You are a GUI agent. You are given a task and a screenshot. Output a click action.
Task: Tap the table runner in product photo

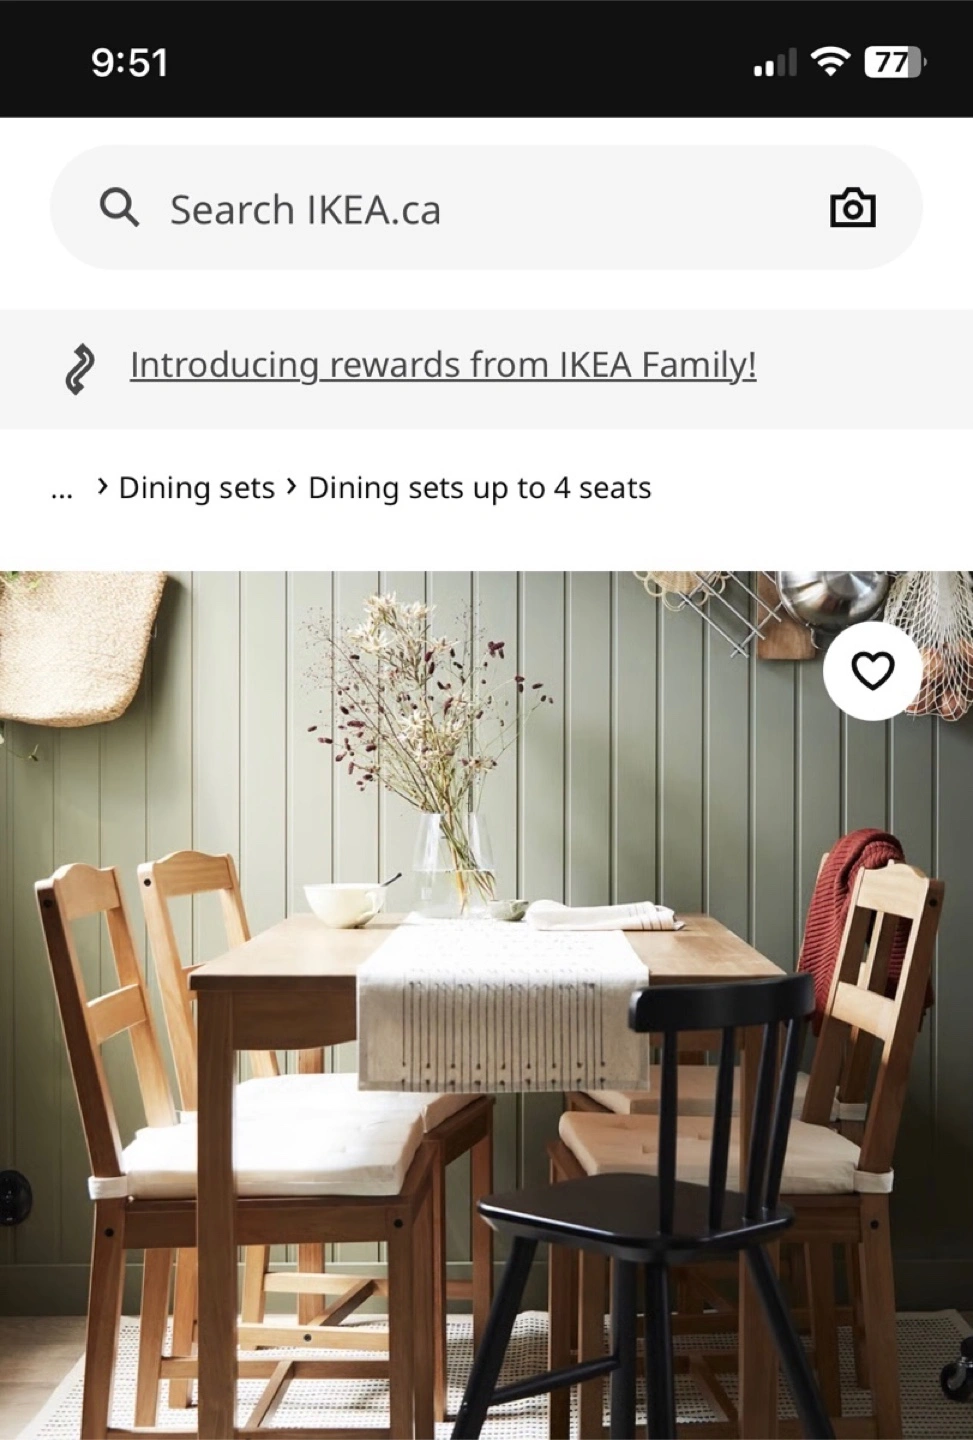(x=503, y=1005)
